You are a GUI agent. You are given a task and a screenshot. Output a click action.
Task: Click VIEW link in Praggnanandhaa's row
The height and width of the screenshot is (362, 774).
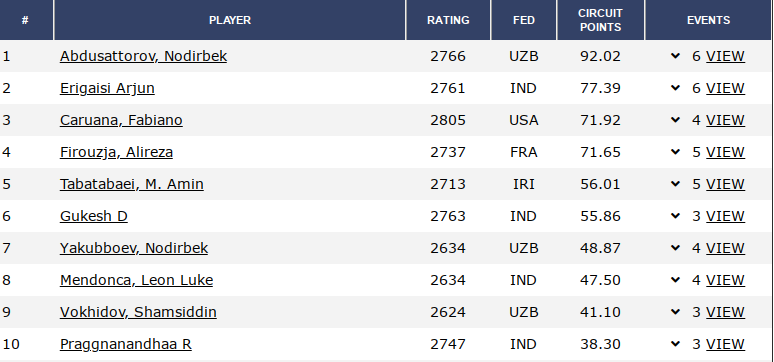click(725, 344)
